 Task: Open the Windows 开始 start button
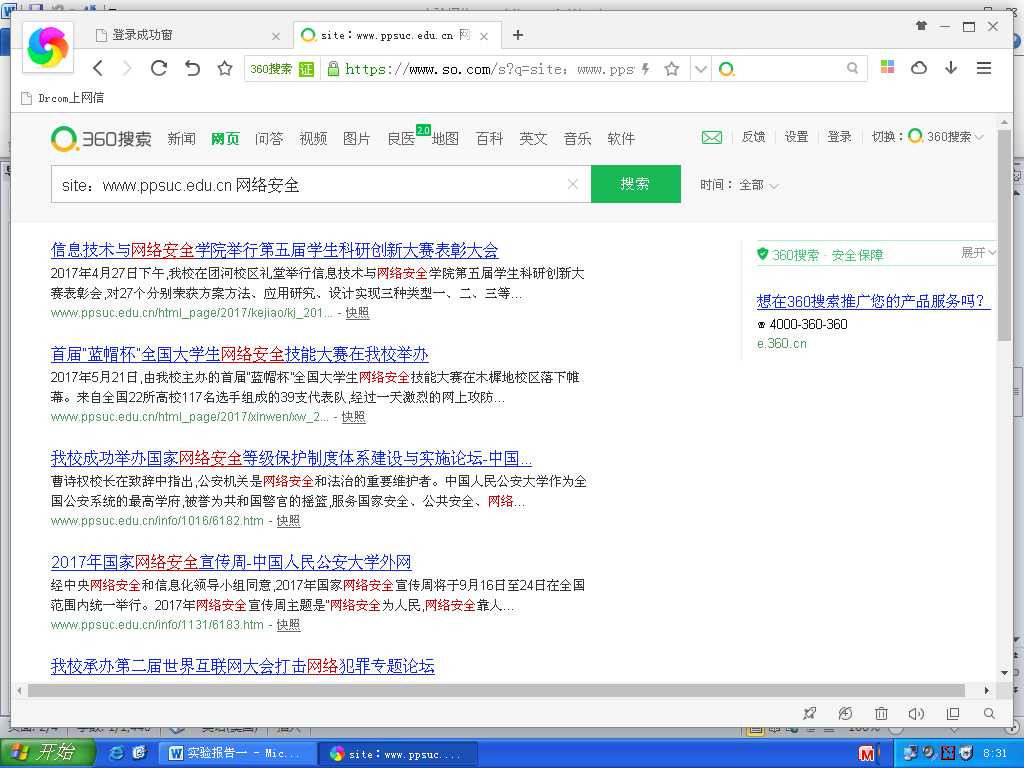(46, 754)
